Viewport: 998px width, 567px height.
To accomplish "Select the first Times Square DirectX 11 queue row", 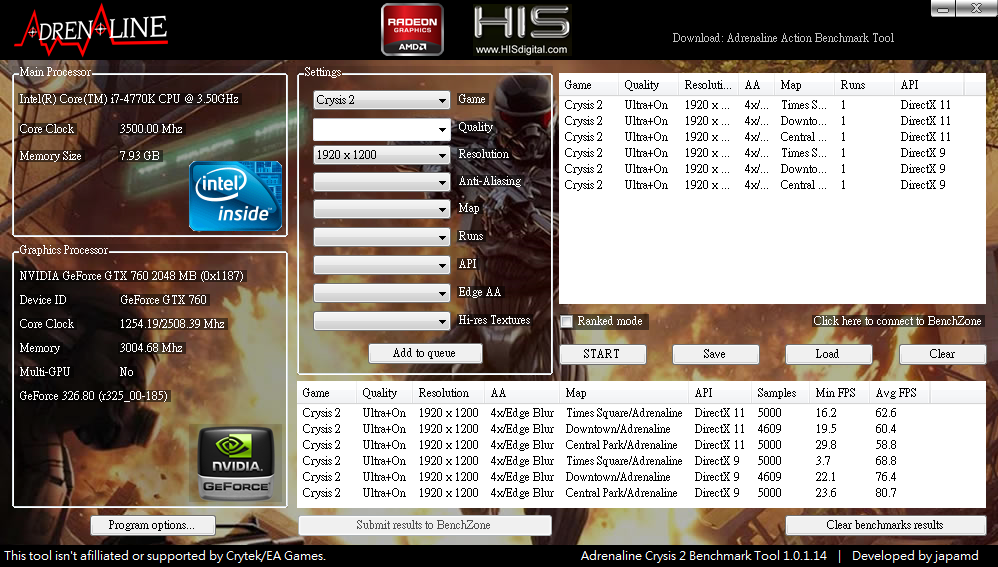I will [760, 105].
